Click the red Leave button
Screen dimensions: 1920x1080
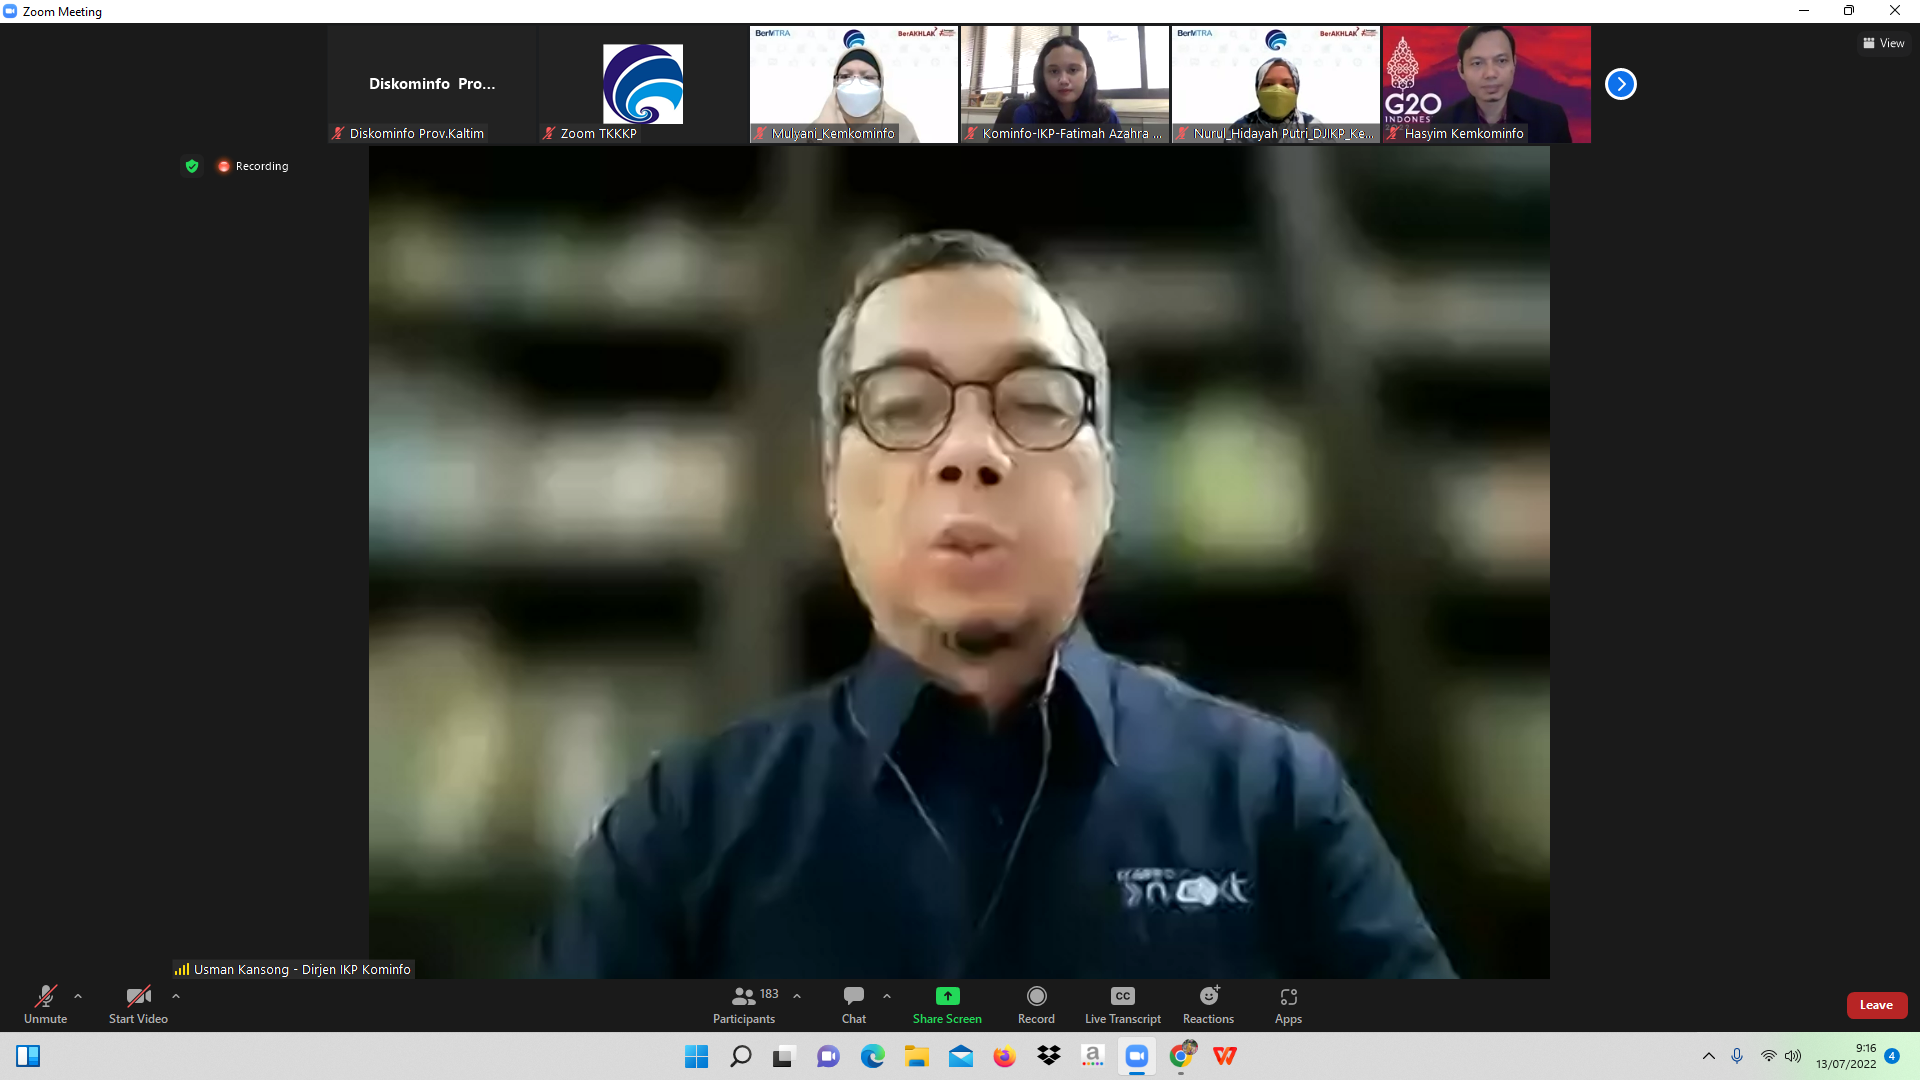pyautogui.click(x=1876, y=1005)
